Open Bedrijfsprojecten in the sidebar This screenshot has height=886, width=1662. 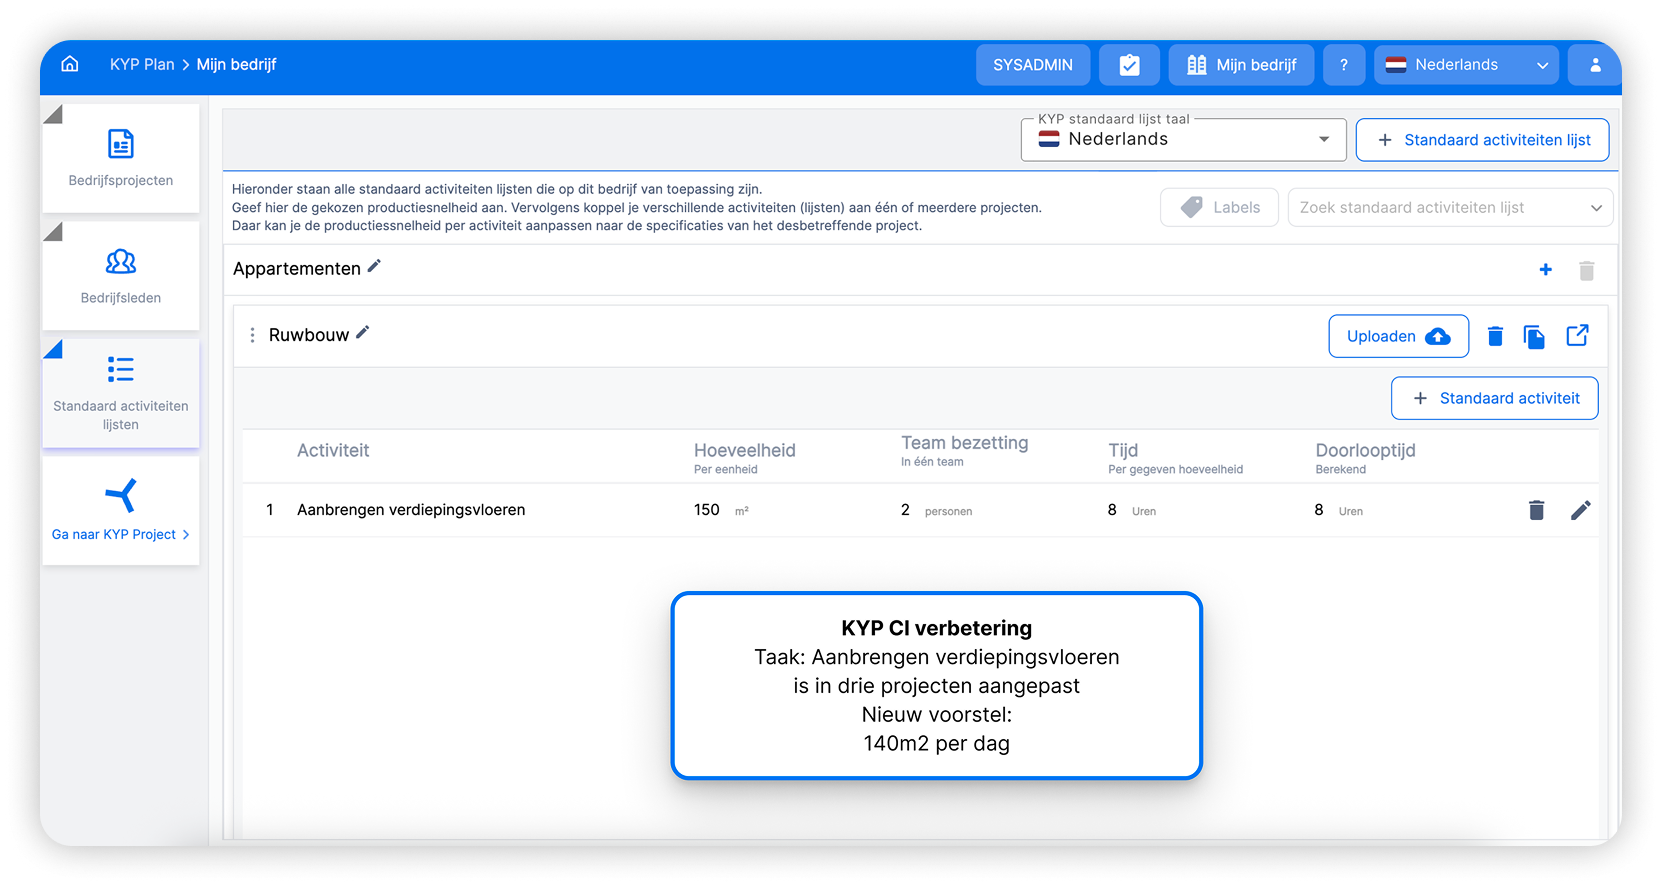121,158
